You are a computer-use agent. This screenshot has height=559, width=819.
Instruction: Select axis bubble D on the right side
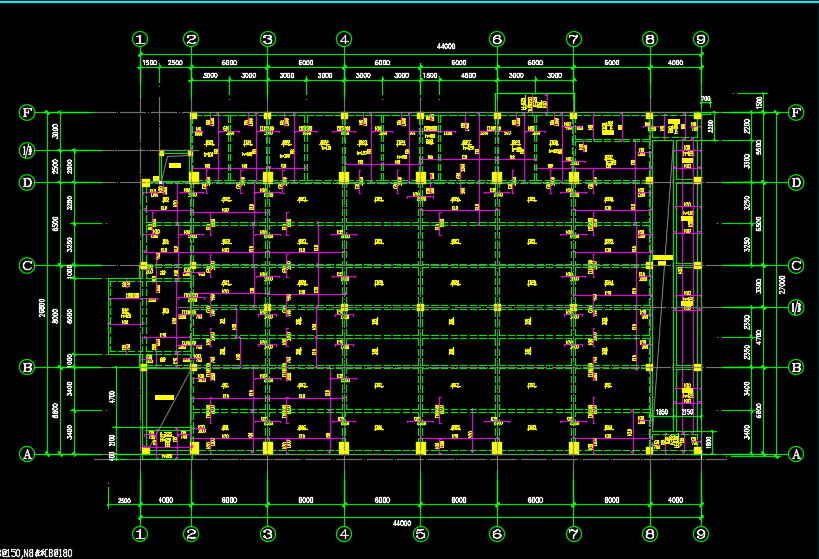(797, 183)
